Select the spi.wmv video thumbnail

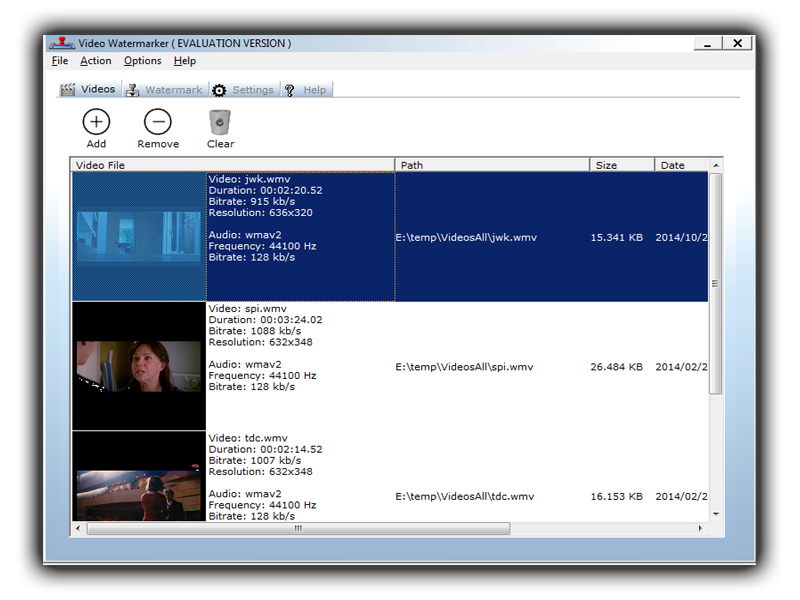click(x=139, y=366)
